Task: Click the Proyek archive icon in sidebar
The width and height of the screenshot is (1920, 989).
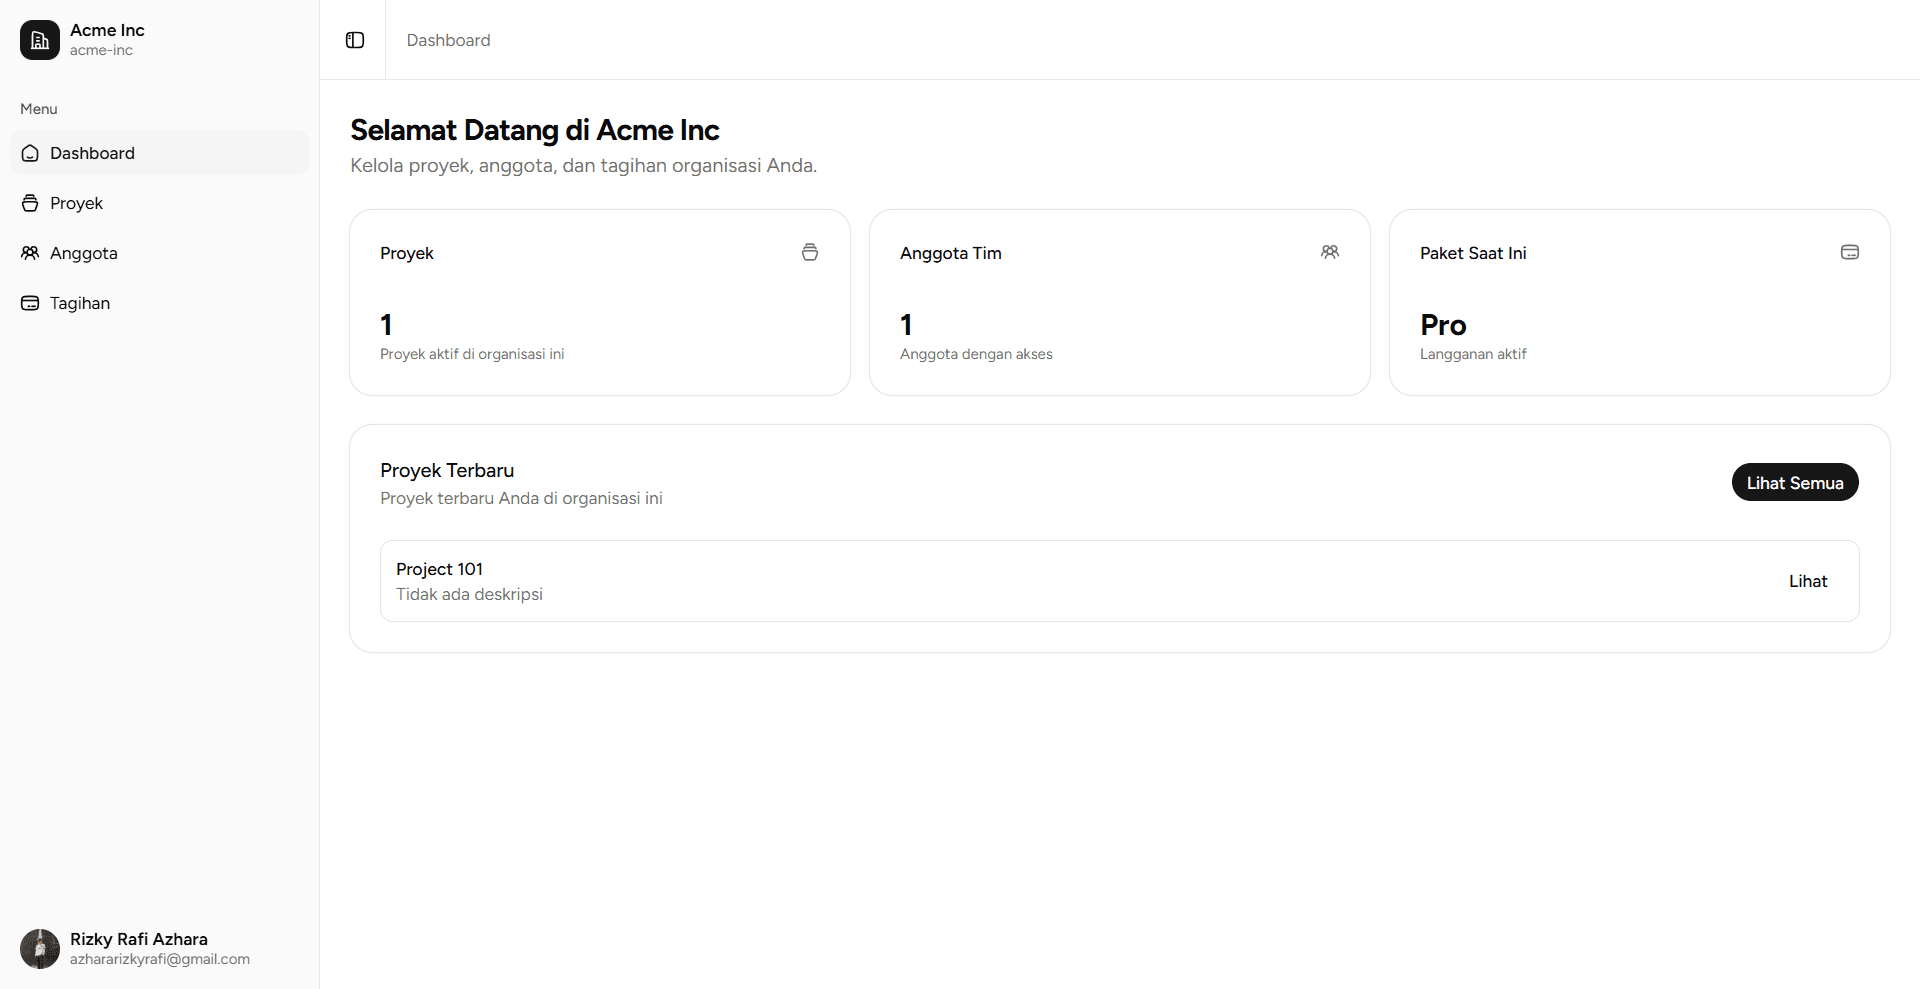Action: click(30, 202)
